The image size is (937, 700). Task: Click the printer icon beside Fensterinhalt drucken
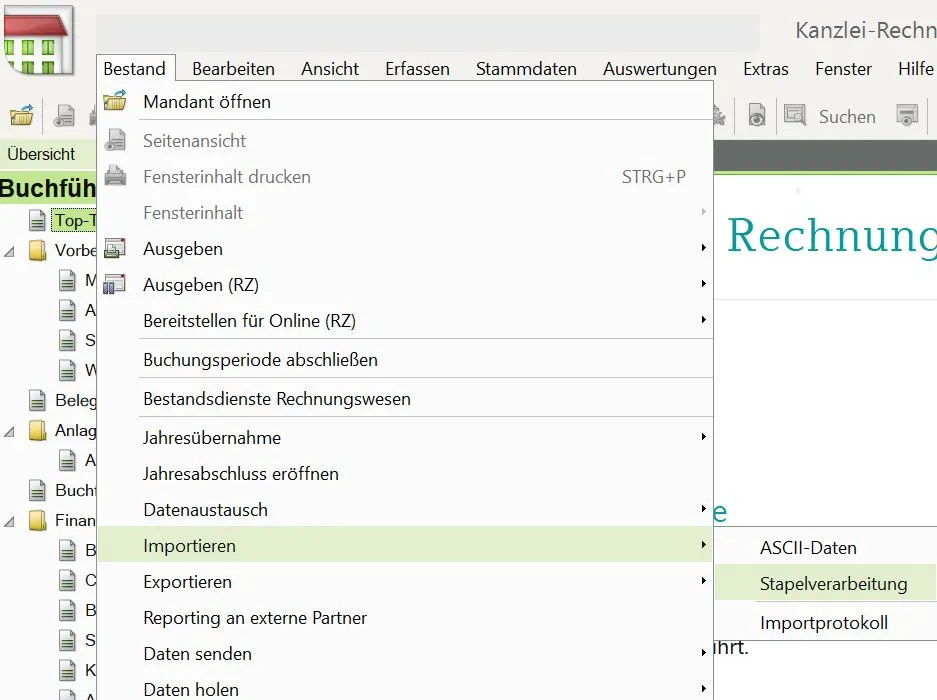(x=115, y=176)
